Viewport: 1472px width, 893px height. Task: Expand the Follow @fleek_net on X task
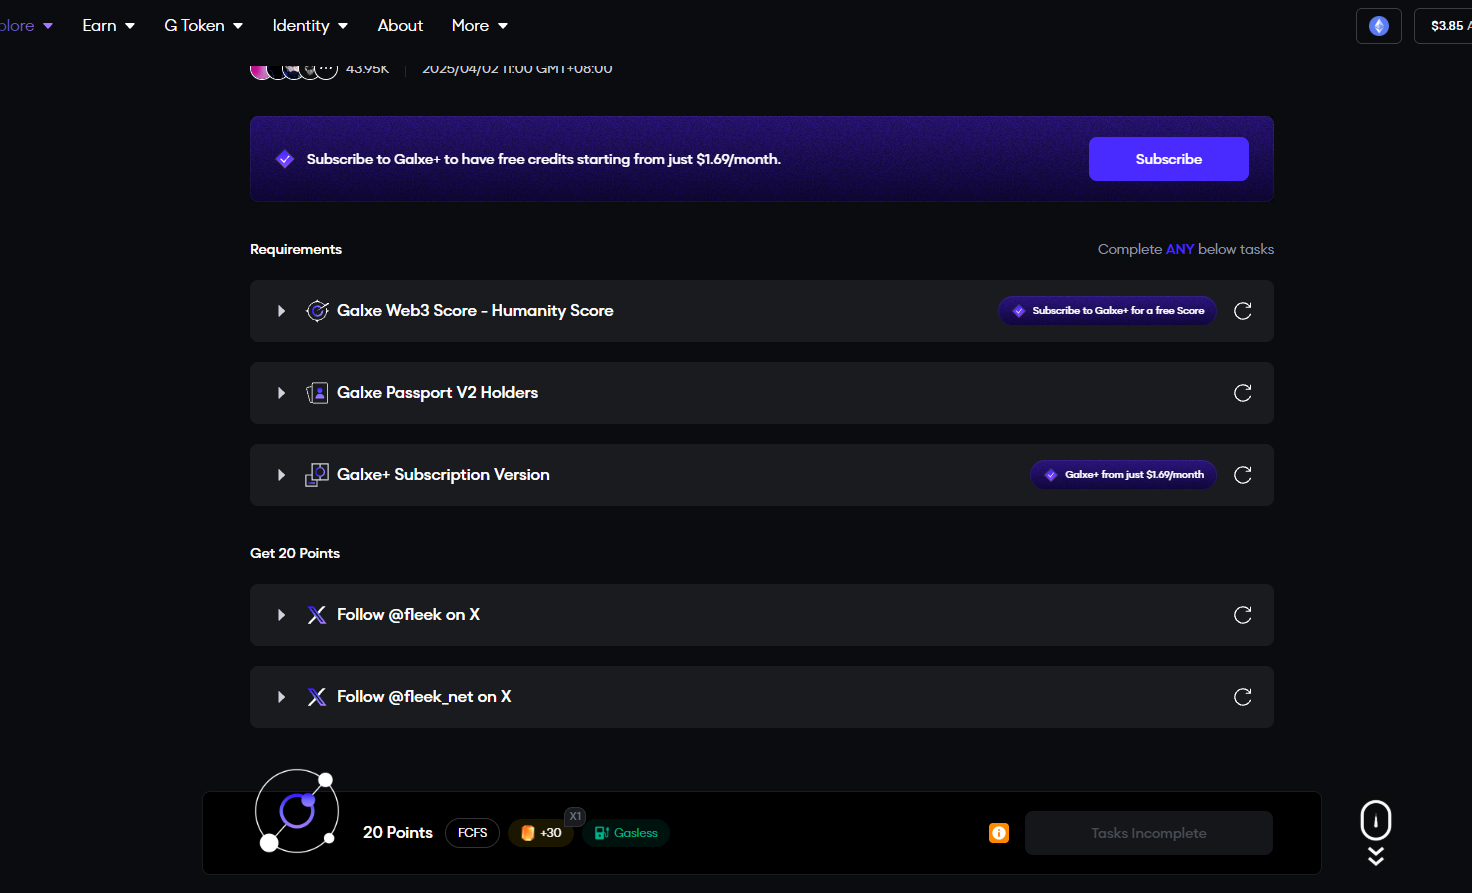tap(281, 697)
